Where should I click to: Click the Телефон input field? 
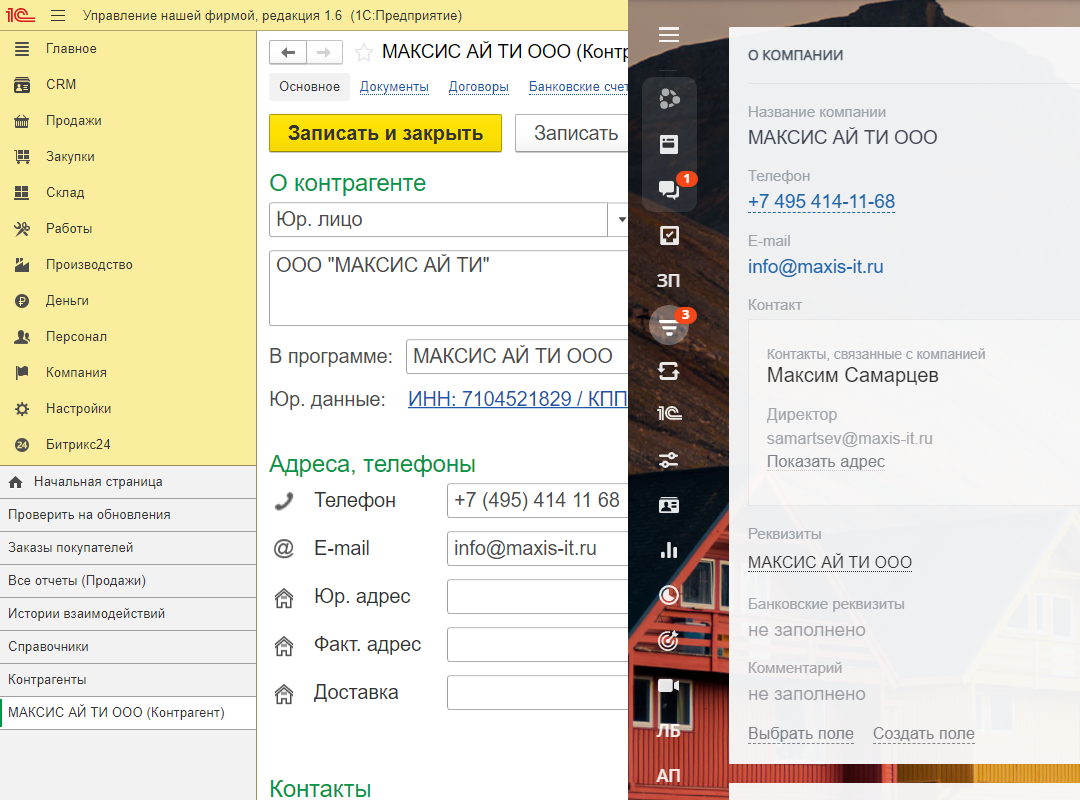[537, 500]
